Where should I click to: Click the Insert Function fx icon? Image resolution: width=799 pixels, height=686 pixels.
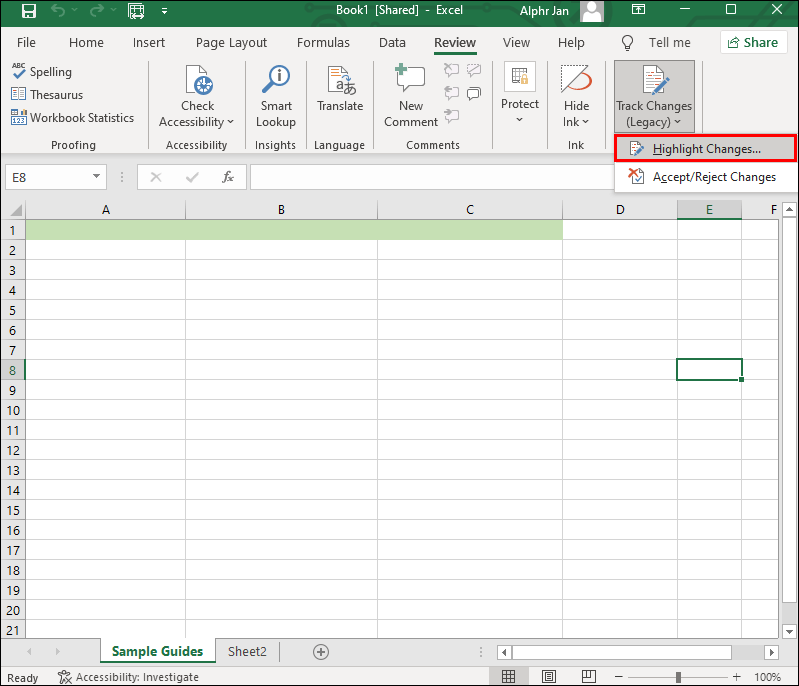(227, 177)
